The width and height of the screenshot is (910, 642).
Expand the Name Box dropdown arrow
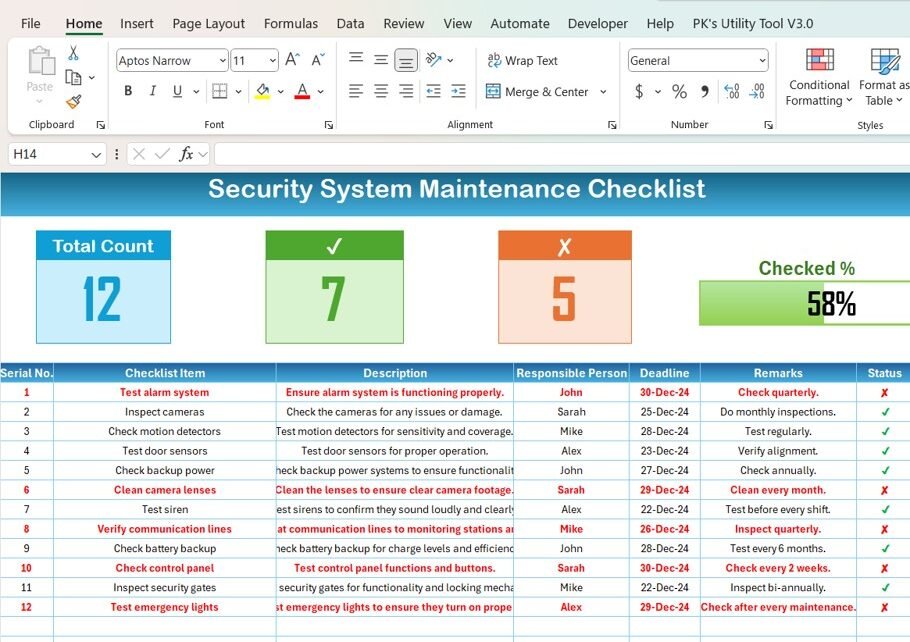pyautogui.click(x=97, y=155)
